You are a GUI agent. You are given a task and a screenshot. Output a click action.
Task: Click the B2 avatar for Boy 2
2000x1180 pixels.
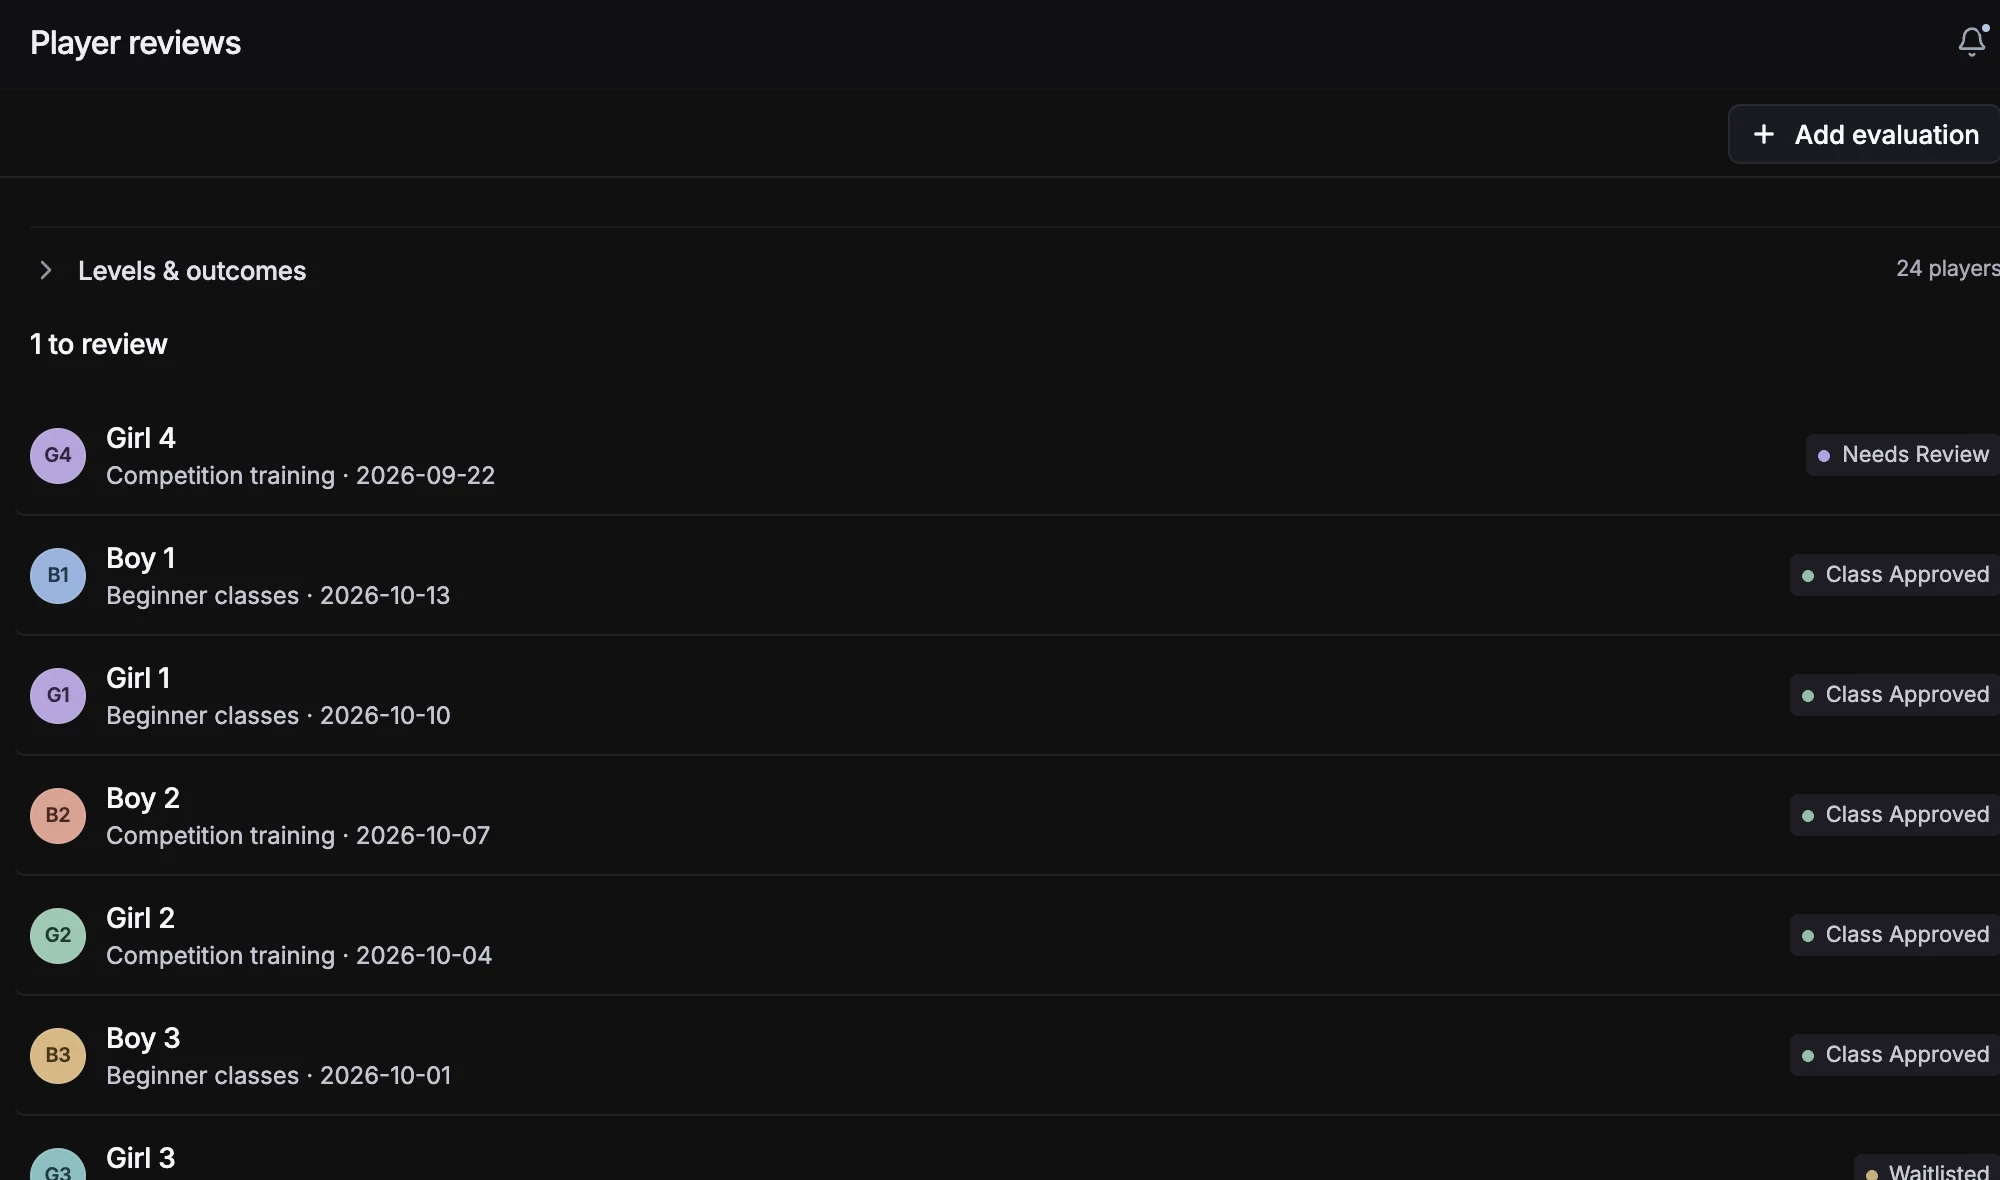(58, 816)
